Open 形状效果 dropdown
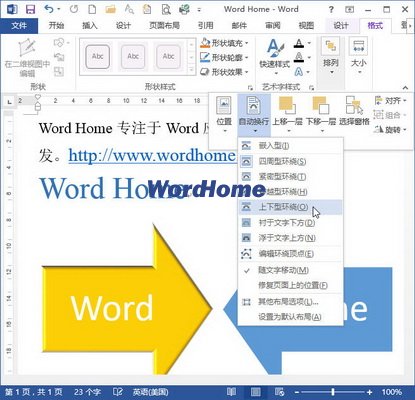This screenshot has width=415, height=400. pyautogui.click(x=224, y=72)
